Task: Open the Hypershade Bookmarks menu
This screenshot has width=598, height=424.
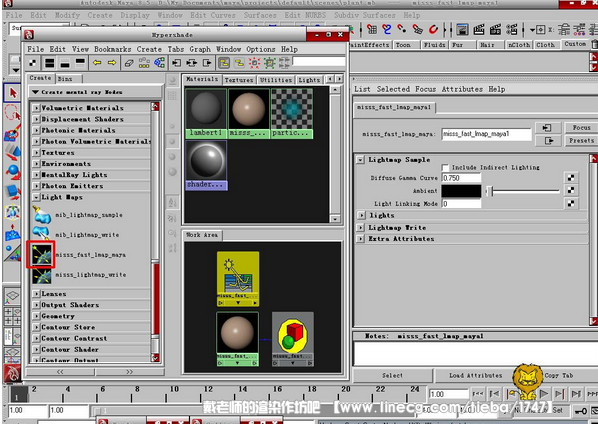Action: coord(113,49)
